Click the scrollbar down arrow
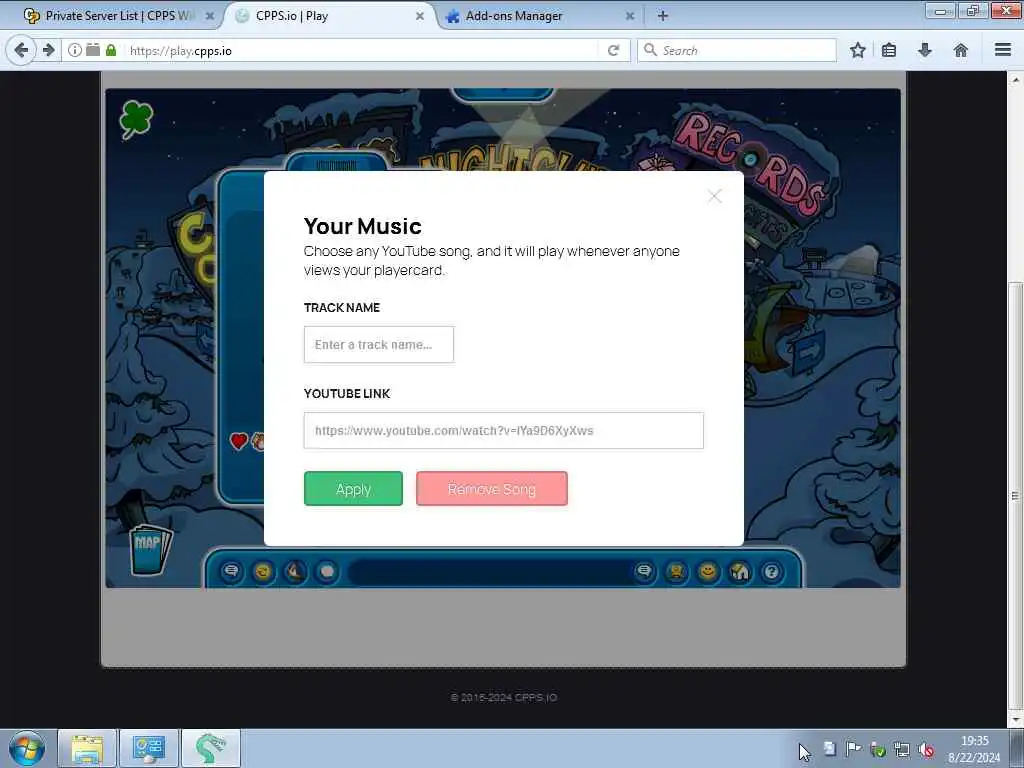1024x768 pixels. coord(1016,719)
